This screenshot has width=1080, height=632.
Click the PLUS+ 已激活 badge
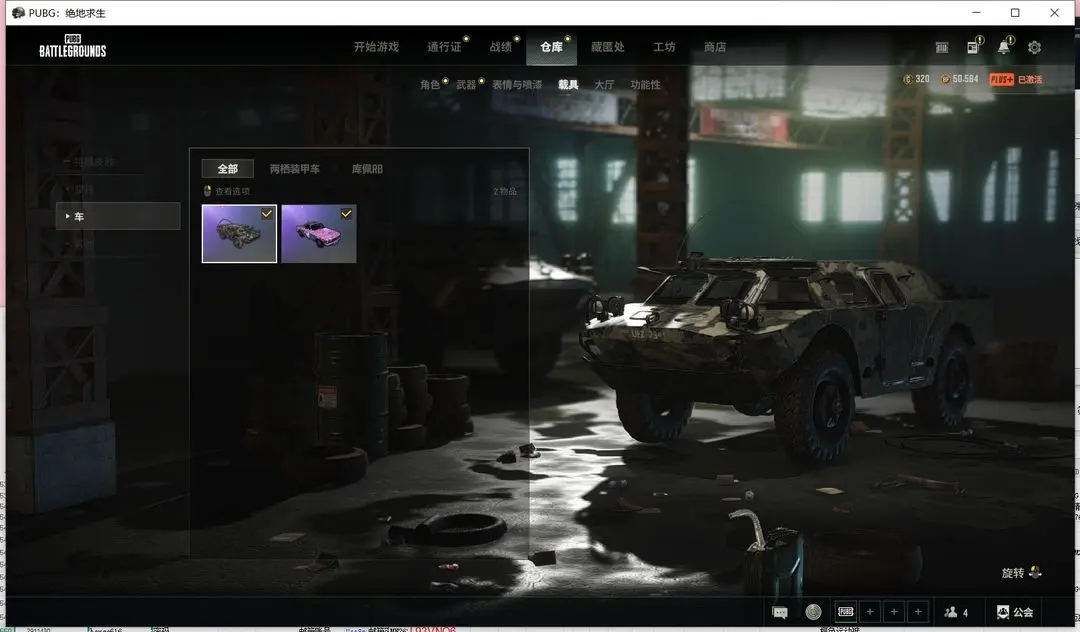1016,79
